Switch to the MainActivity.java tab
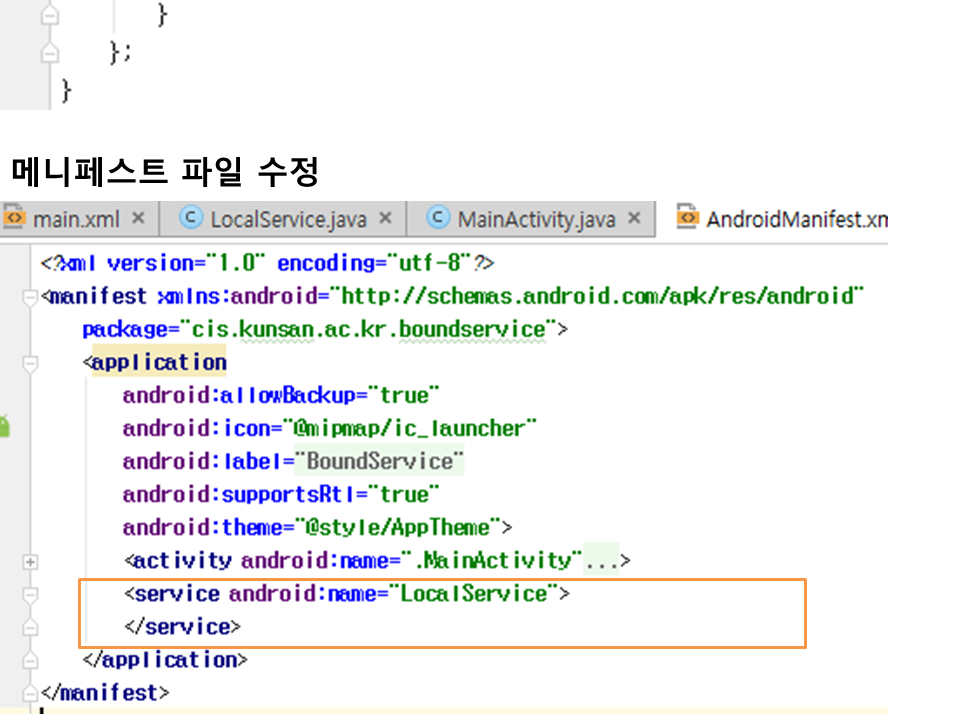960x720 pixels. (x=536, y=219)
